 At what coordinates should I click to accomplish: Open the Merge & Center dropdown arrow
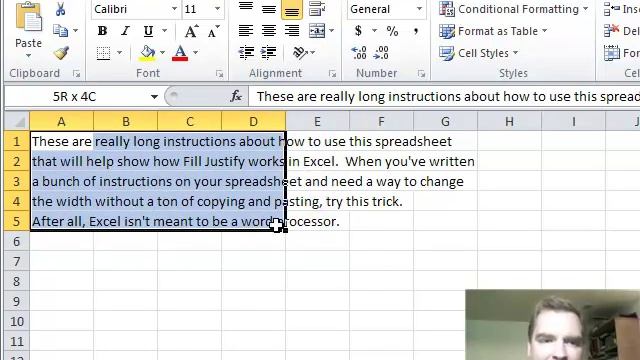pyautogui.click(x=331, y=31)
